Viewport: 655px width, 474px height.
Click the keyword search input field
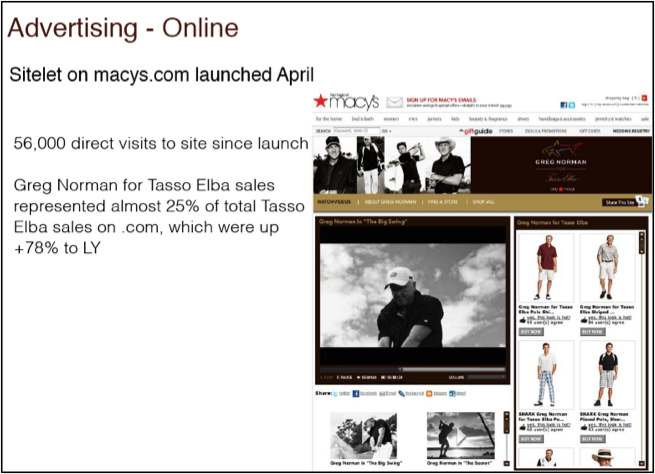pos(356,131)
